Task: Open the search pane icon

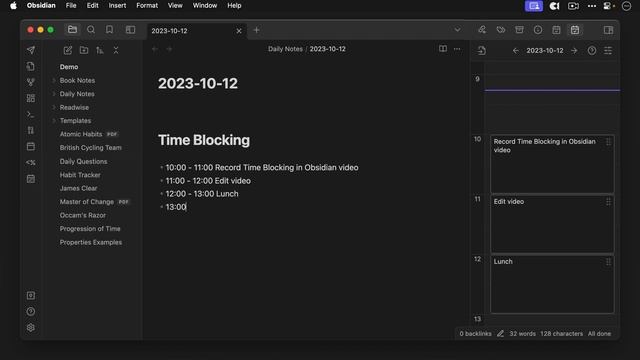Action: [x=91, y=29]
